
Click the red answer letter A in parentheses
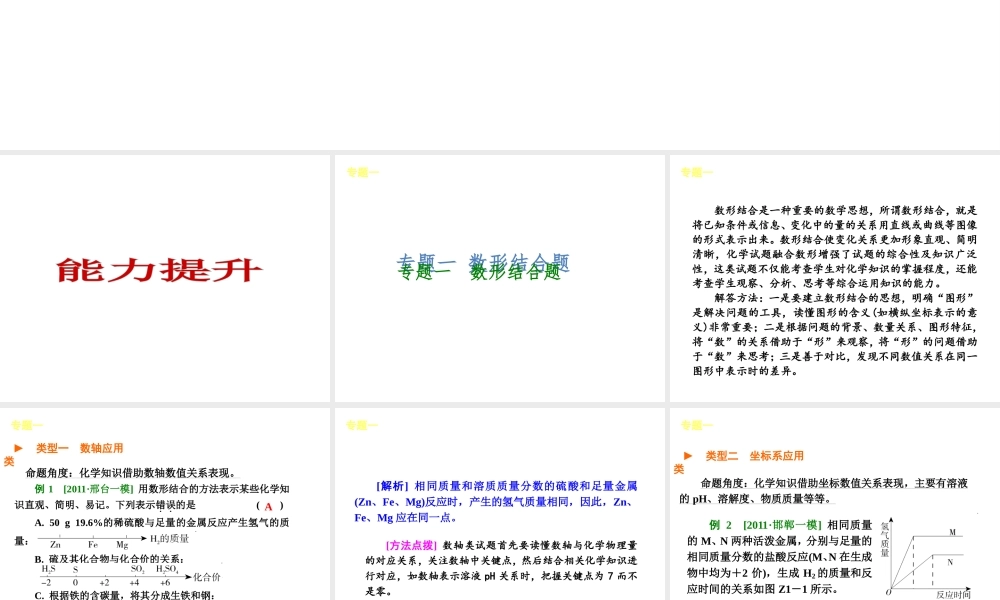(x=268, y=506)
